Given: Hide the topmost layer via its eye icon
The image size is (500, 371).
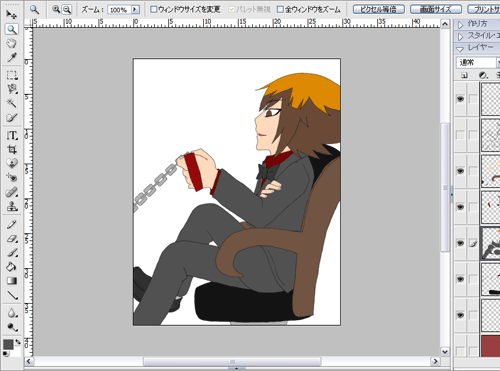Looking at the screenshot, I should pyautogui.click(x=460, y=99).
